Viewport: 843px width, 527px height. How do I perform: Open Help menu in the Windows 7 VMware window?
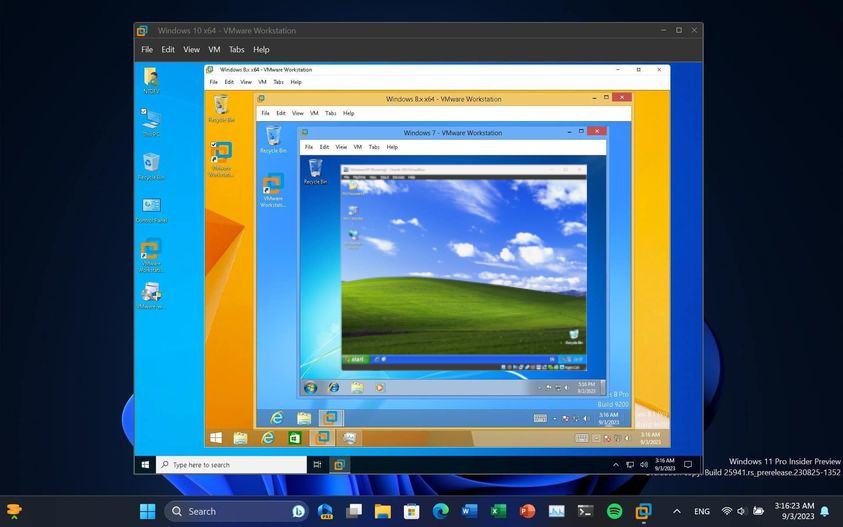pos(392,147)
